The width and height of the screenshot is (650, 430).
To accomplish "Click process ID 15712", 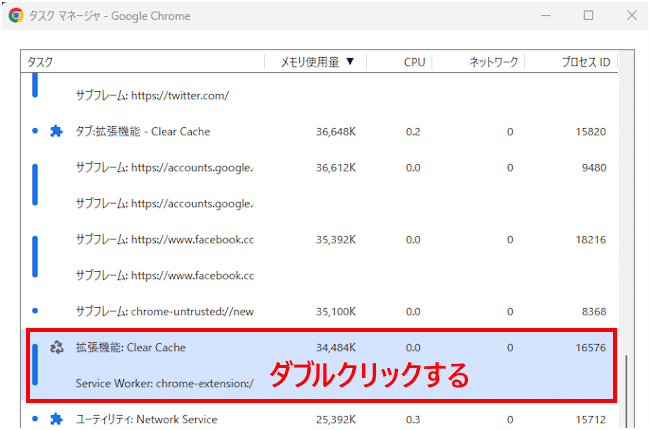I will point(591,420).
